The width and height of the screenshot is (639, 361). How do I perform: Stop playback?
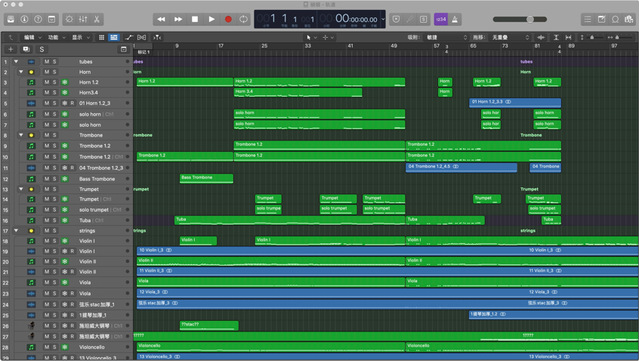pyautogui.click(x=195, y=19)
